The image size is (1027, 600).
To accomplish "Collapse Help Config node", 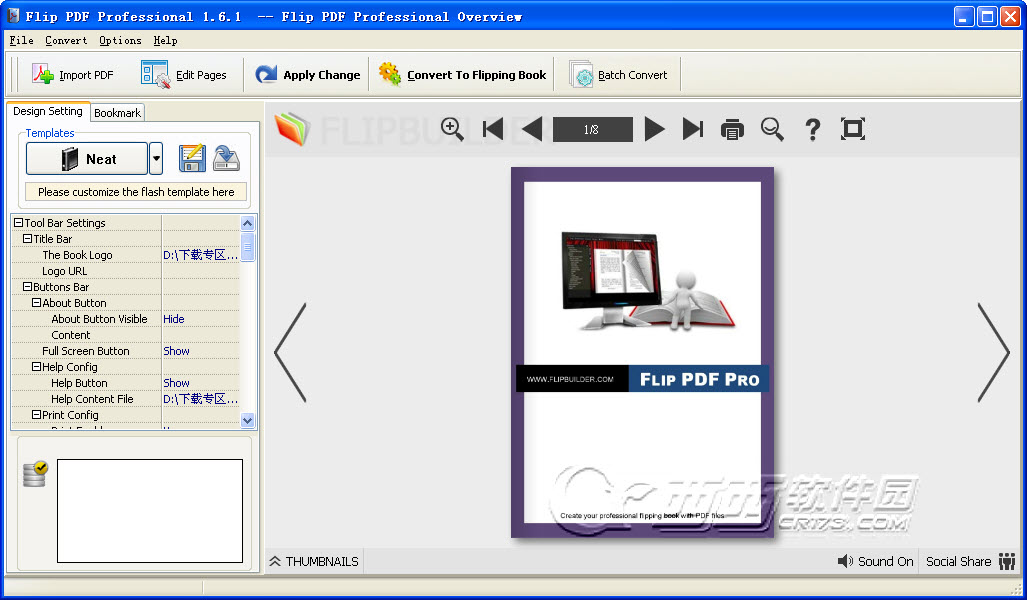I will tap(37, 367).
